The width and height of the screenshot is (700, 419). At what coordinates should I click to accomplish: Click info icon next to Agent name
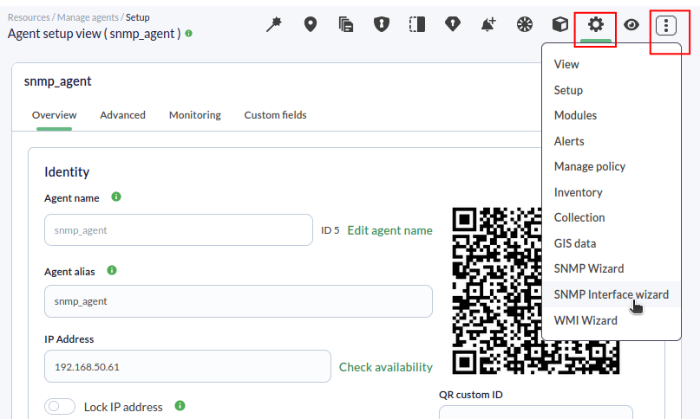point(116,197)
